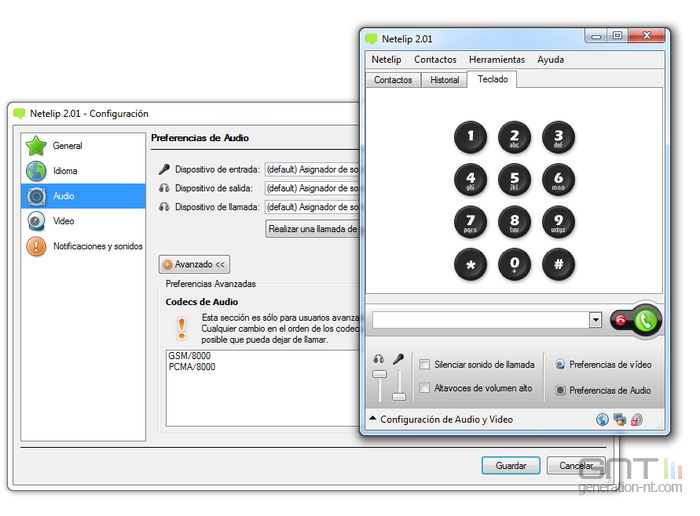The image size is (700, 516).
Task: Tap the 3 def keypad button
Action: (558, 137)
